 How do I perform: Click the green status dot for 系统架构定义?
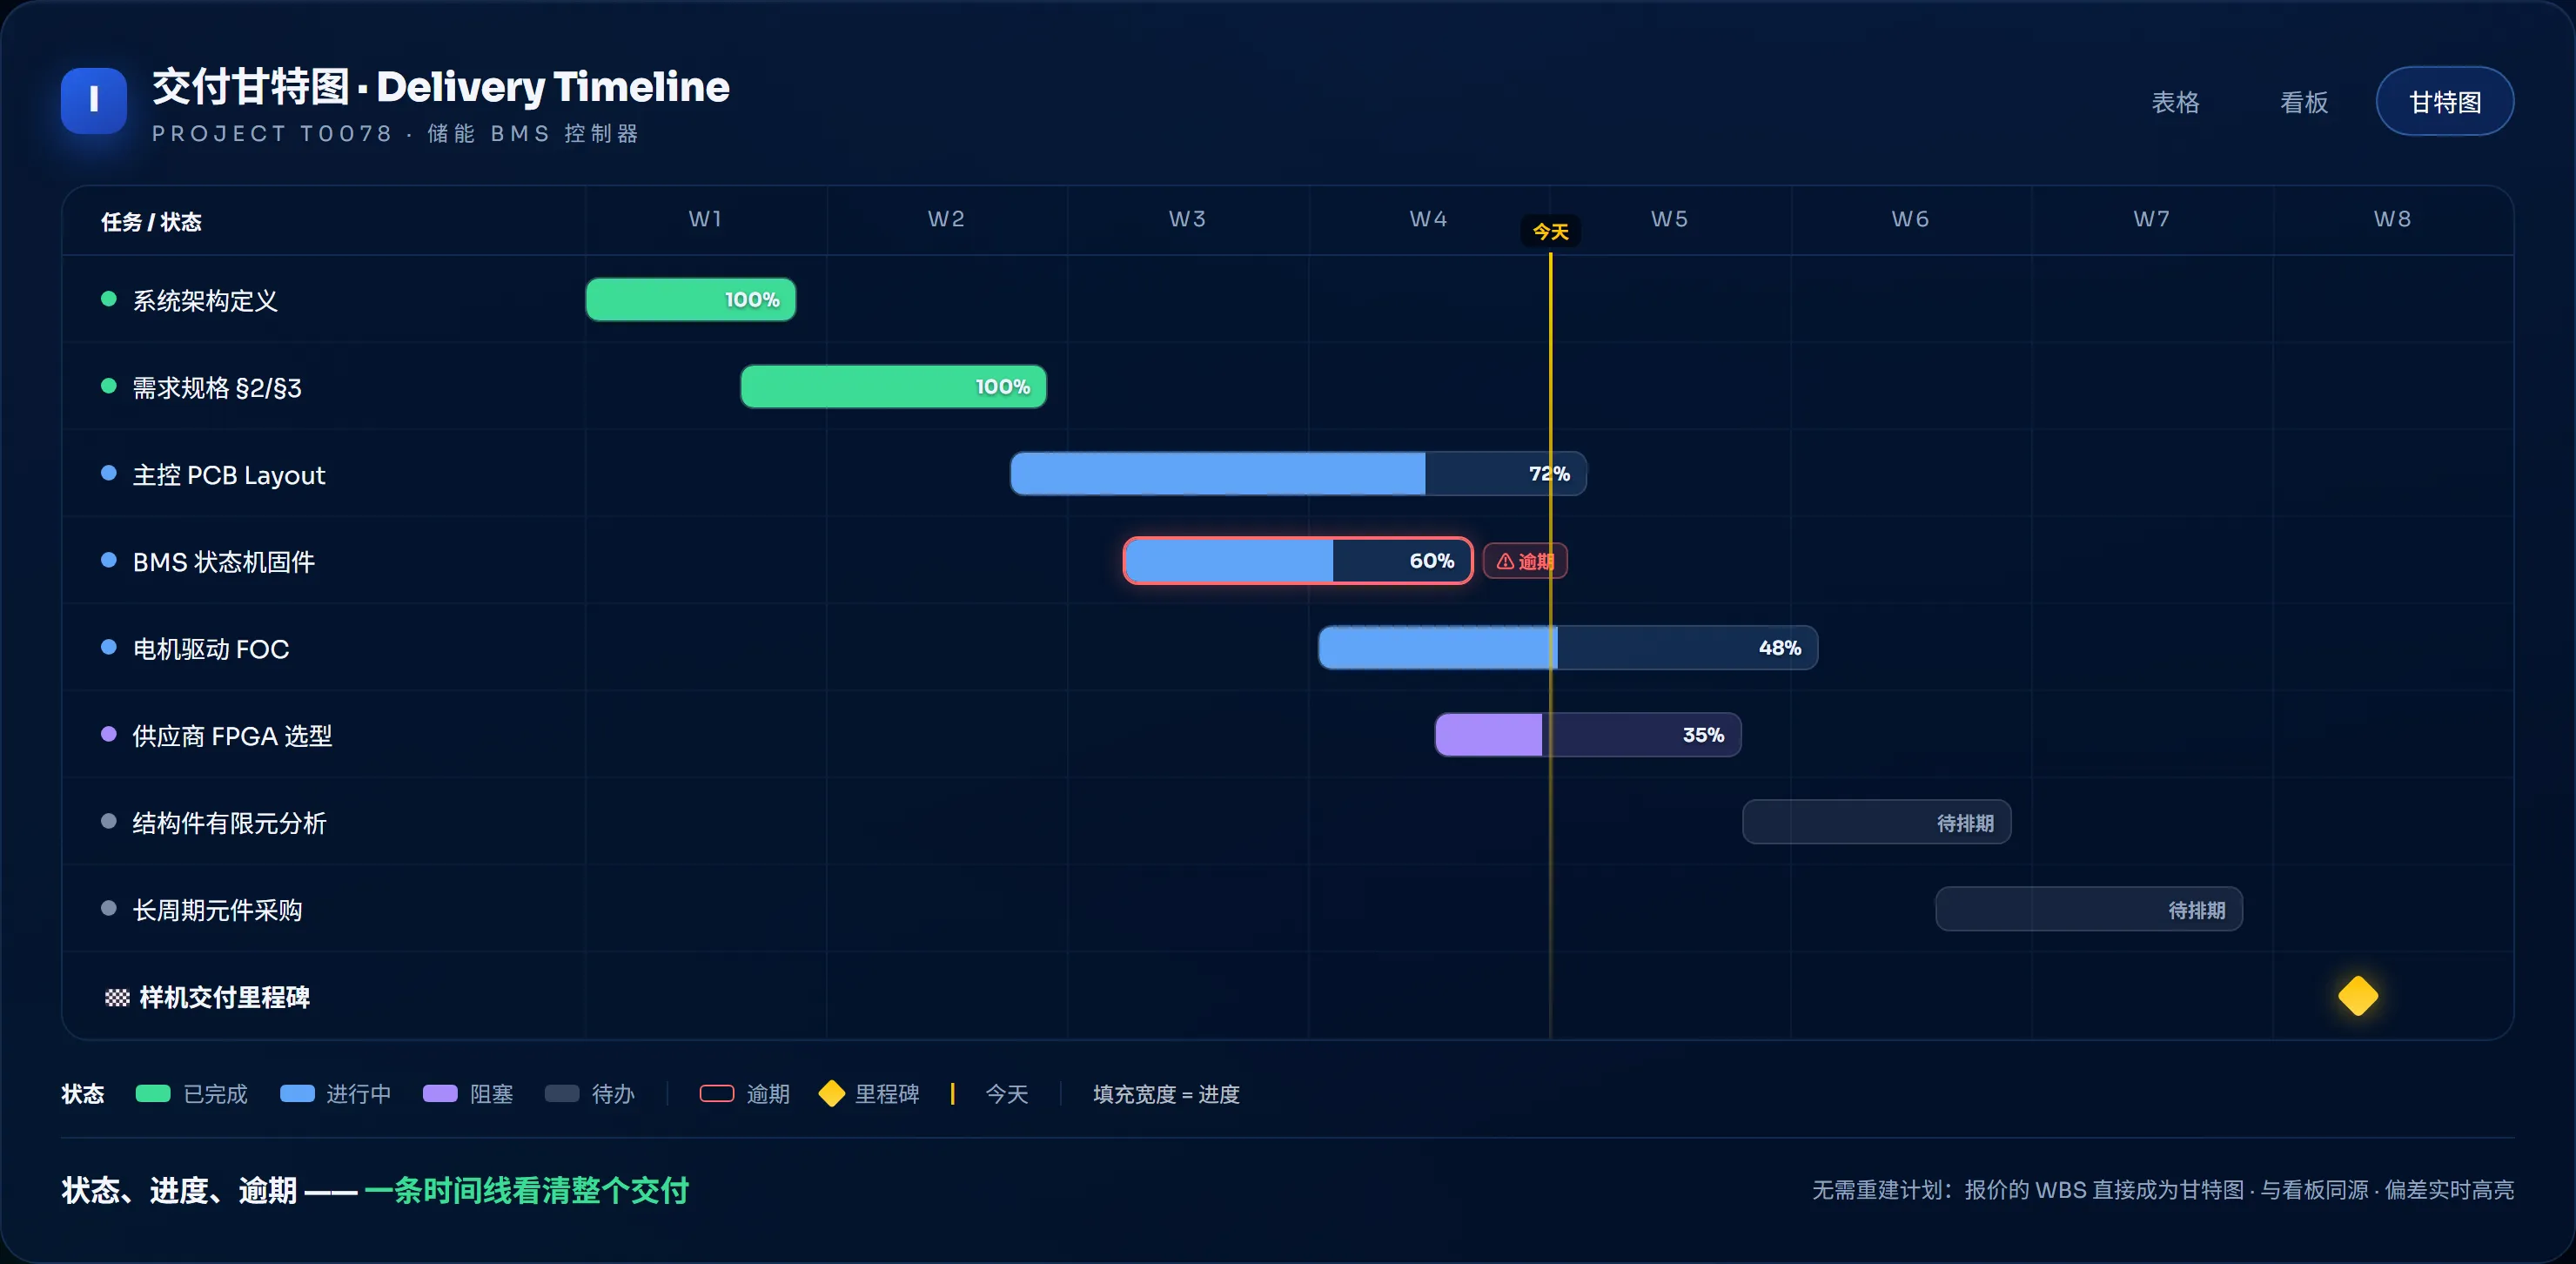(x=109, y=299)
